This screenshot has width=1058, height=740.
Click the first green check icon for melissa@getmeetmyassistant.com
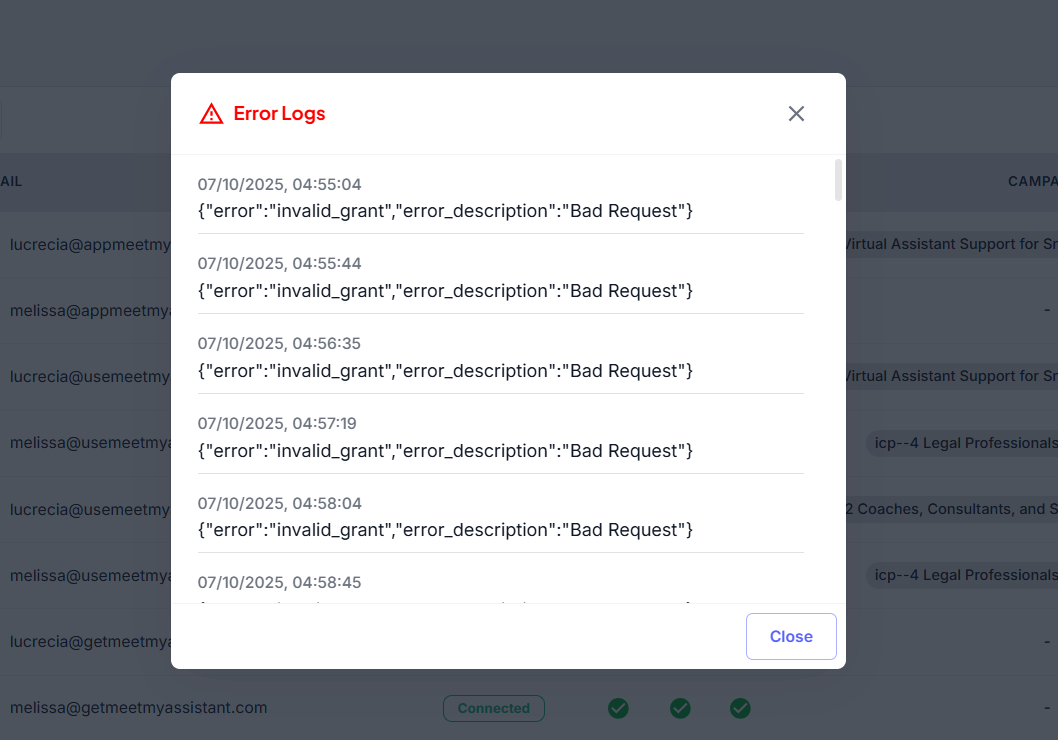(619, 708)
